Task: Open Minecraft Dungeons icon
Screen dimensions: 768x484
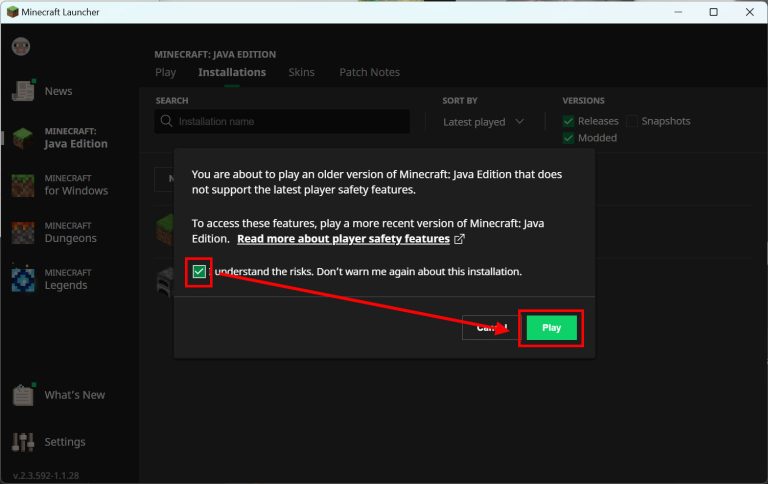Action: pyautogui.click(x=23, y=232)
